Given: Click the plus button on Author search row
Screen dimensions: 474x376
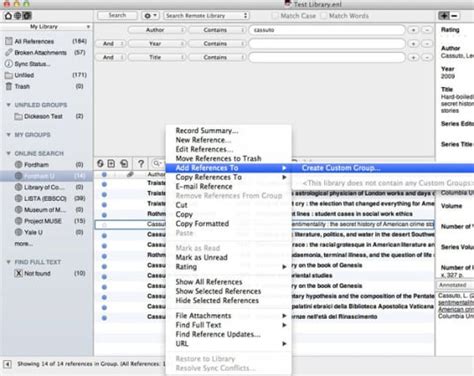Looking at the screenshot, I should click(413, 30).
